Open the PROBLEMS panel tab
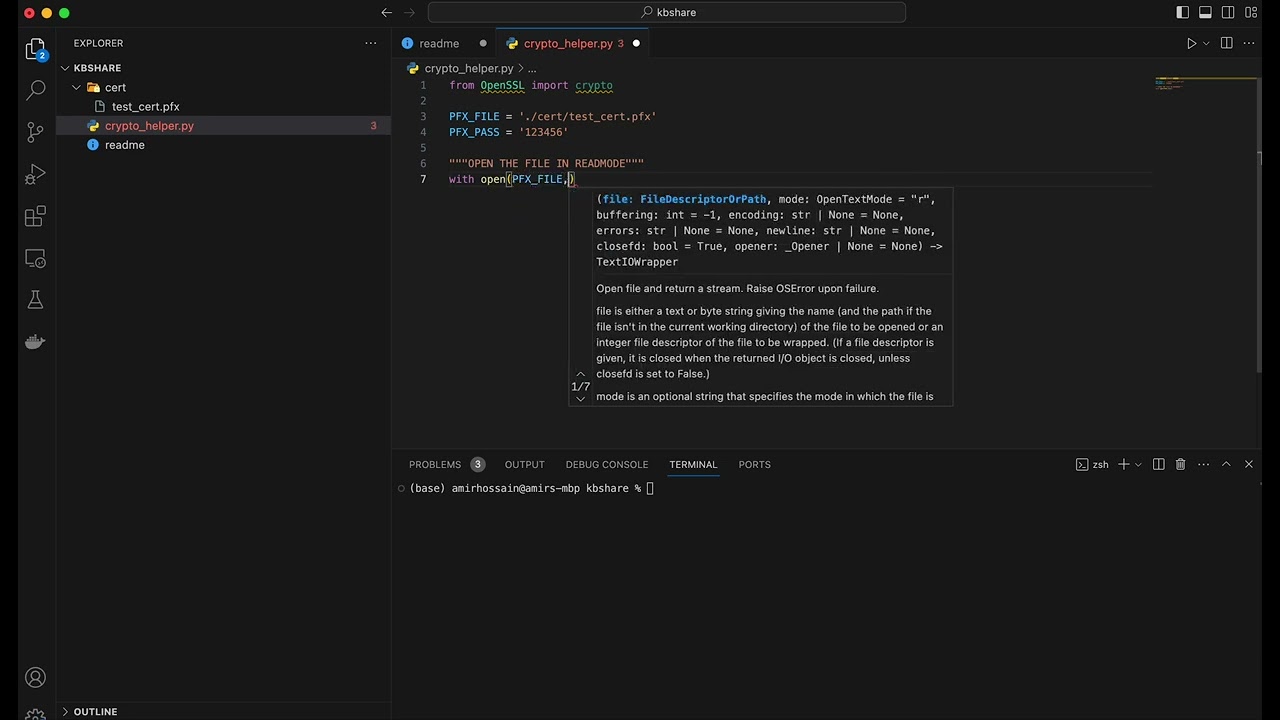 446,464
